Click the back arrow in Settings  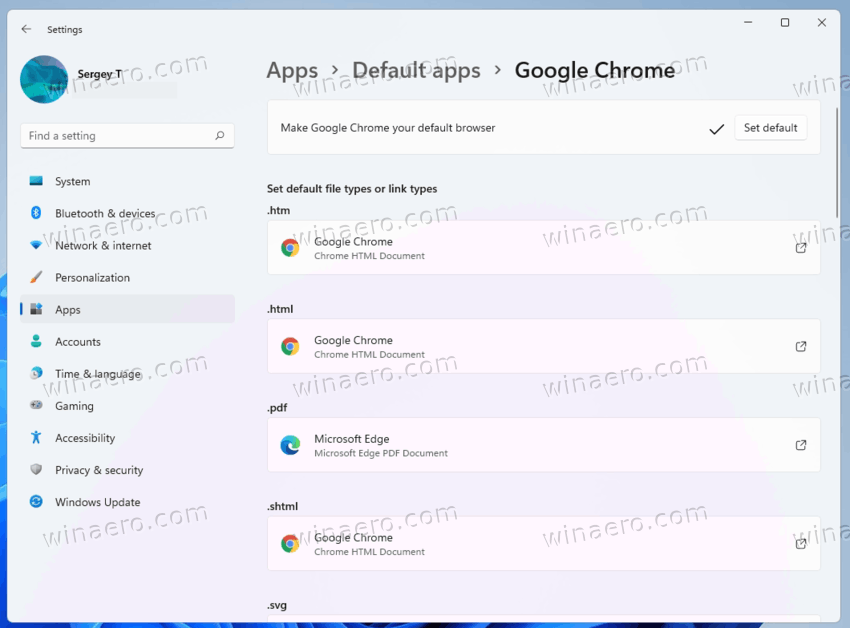coord(26,29)
